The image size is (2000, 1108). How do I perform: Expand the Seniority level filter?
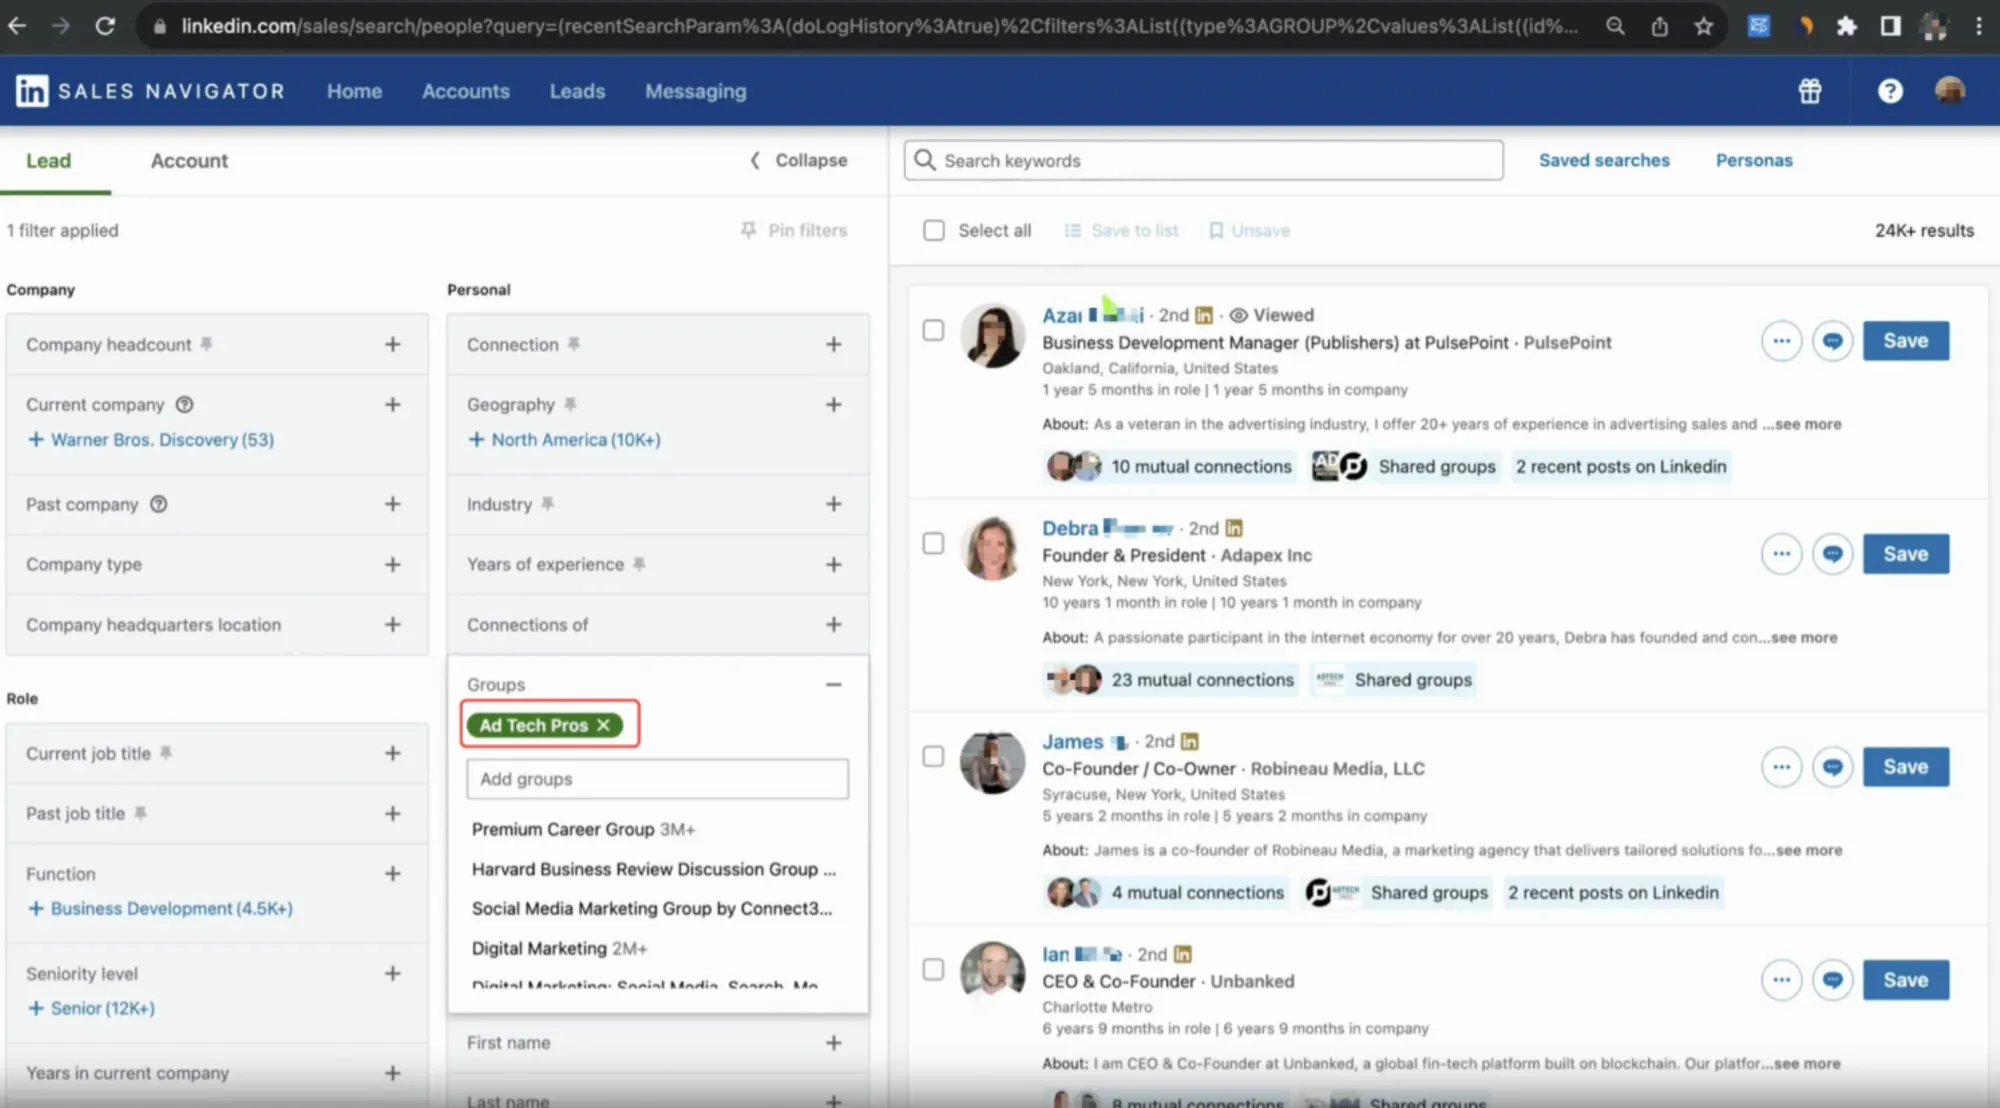coord(392,973)
